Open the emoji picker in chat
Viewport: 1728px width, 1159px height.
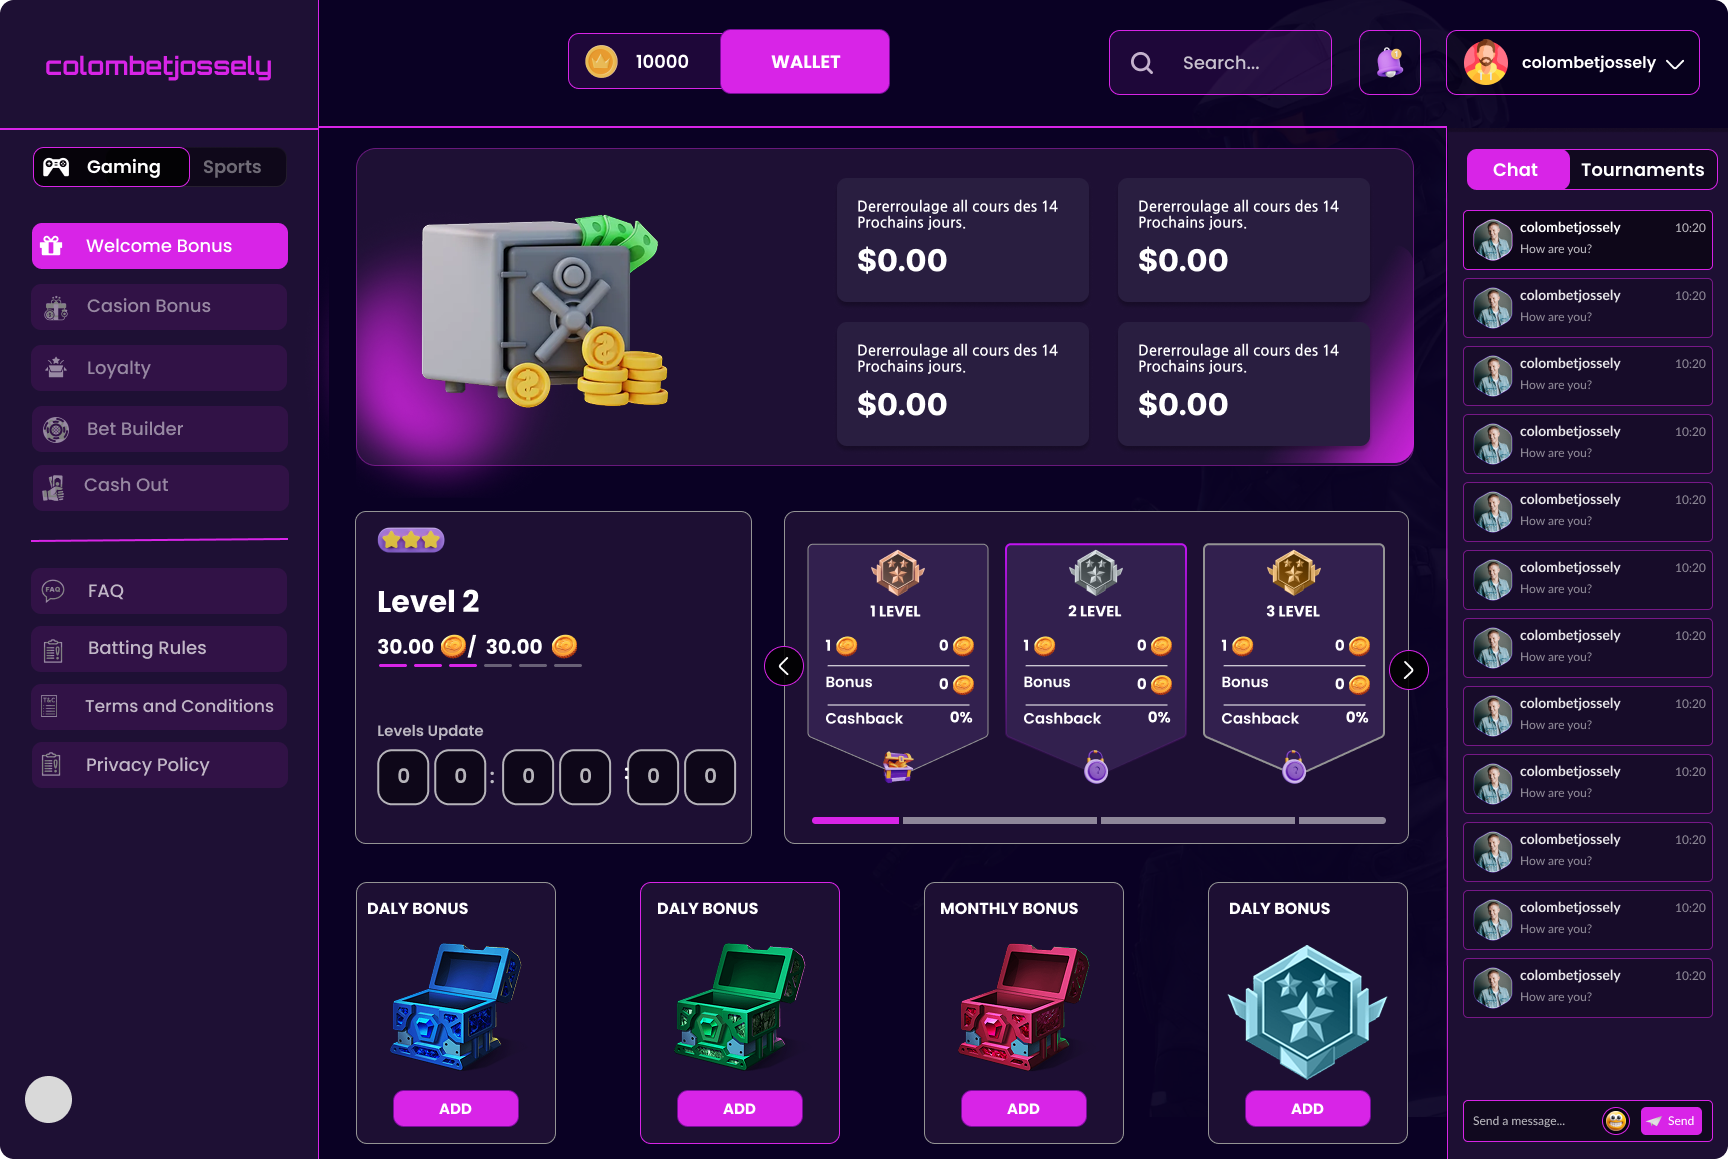click(x=1615, y=1121)
